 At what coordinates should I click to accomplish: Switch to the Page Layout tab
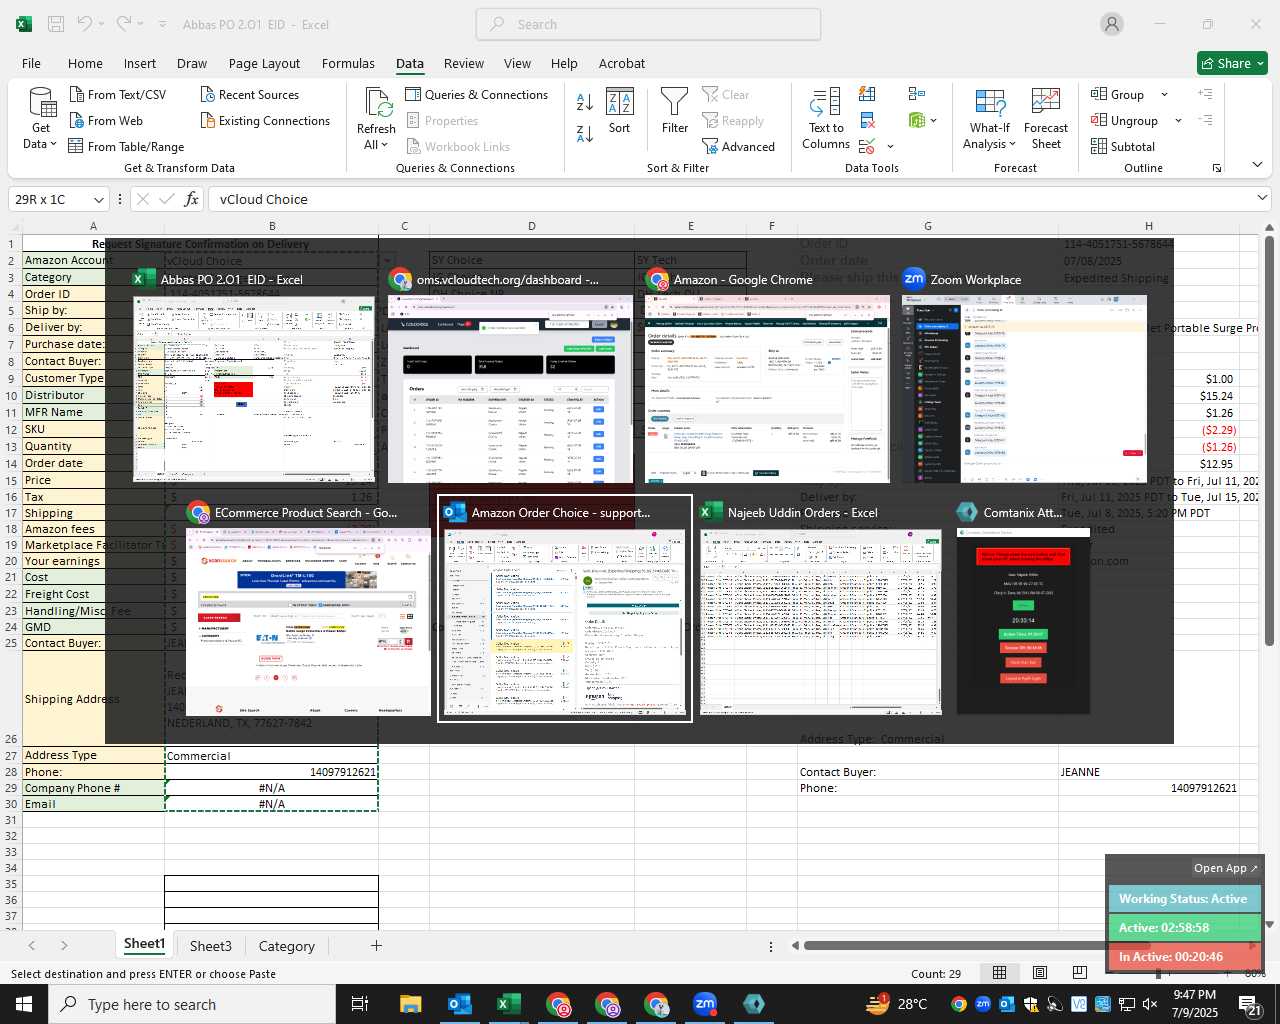coord(264,63)
